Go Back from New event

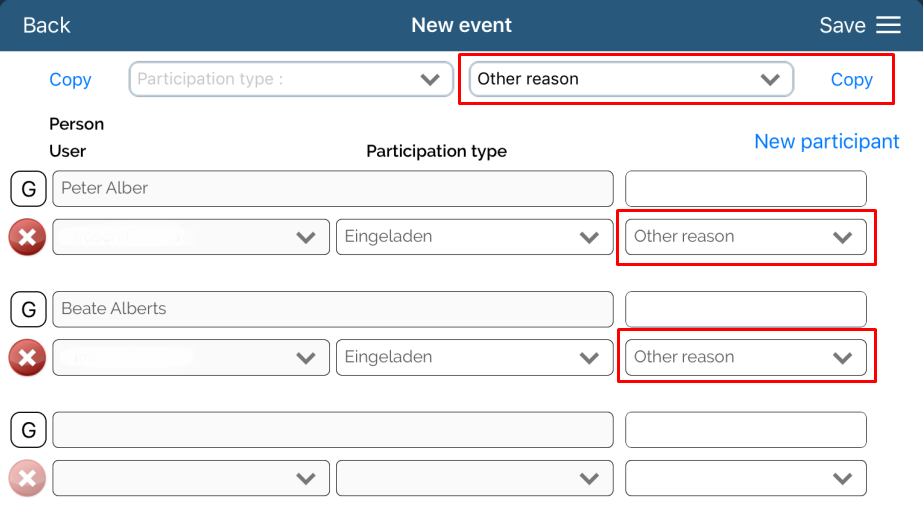click(47, 26)
